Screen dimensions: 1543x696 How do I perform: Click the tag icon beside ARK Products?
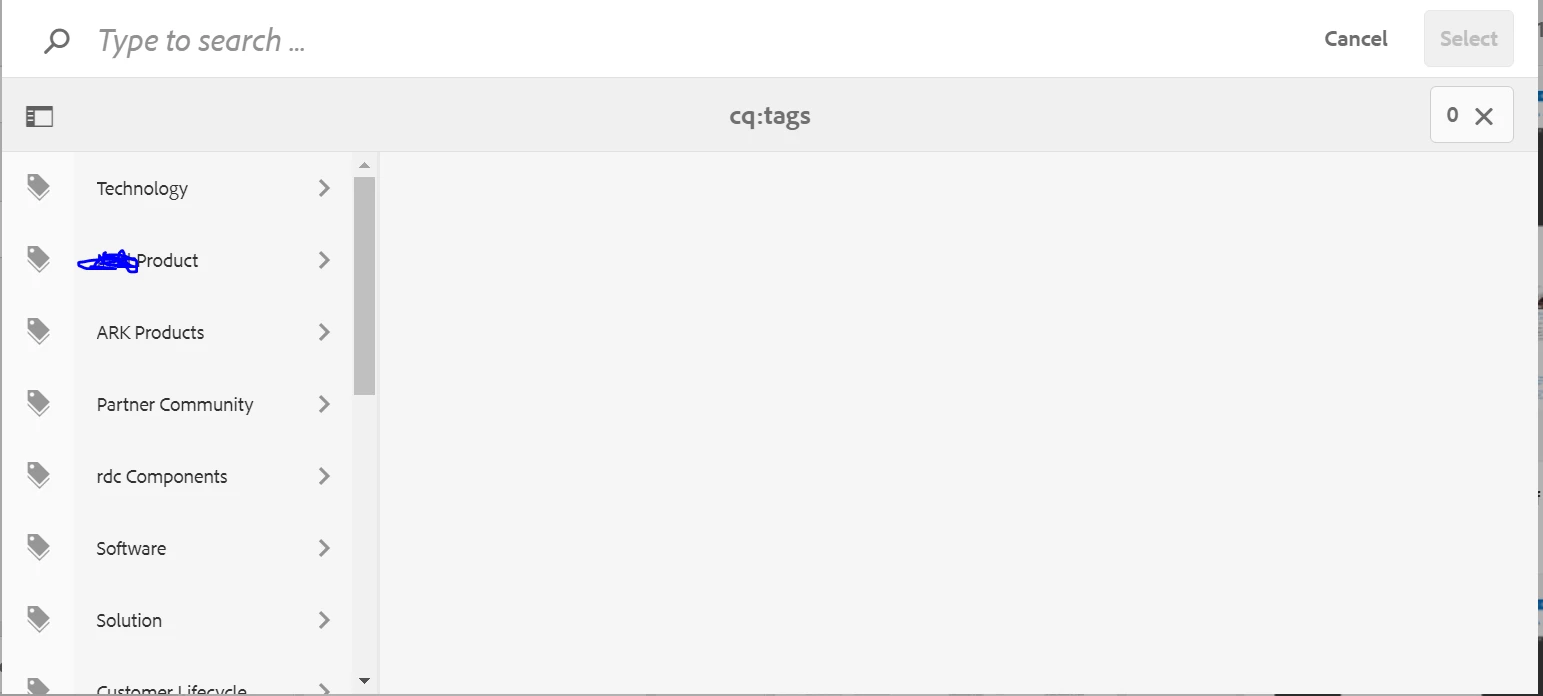click(x=38, y=331)
